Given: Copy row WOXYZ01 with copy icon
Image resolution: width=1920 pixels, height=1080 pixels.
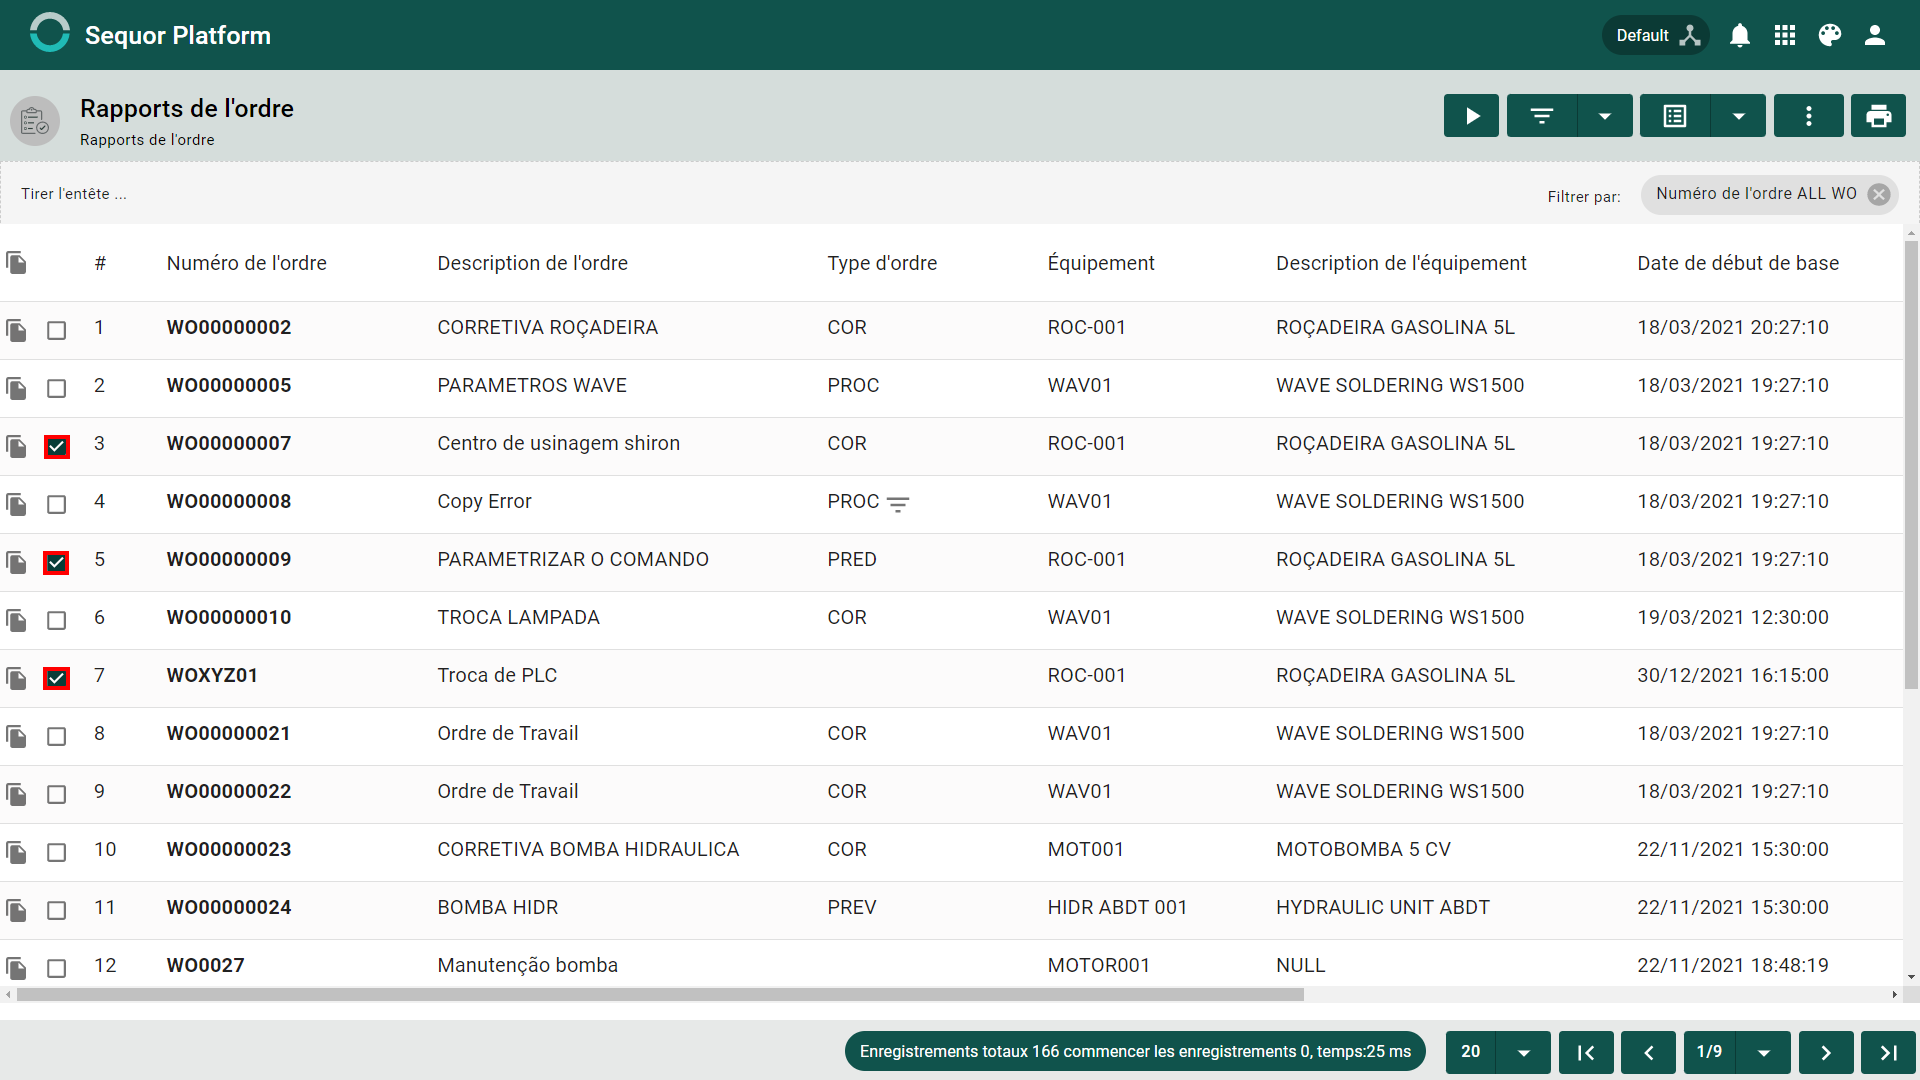Looking at the screenshot, I should [16, 678].
